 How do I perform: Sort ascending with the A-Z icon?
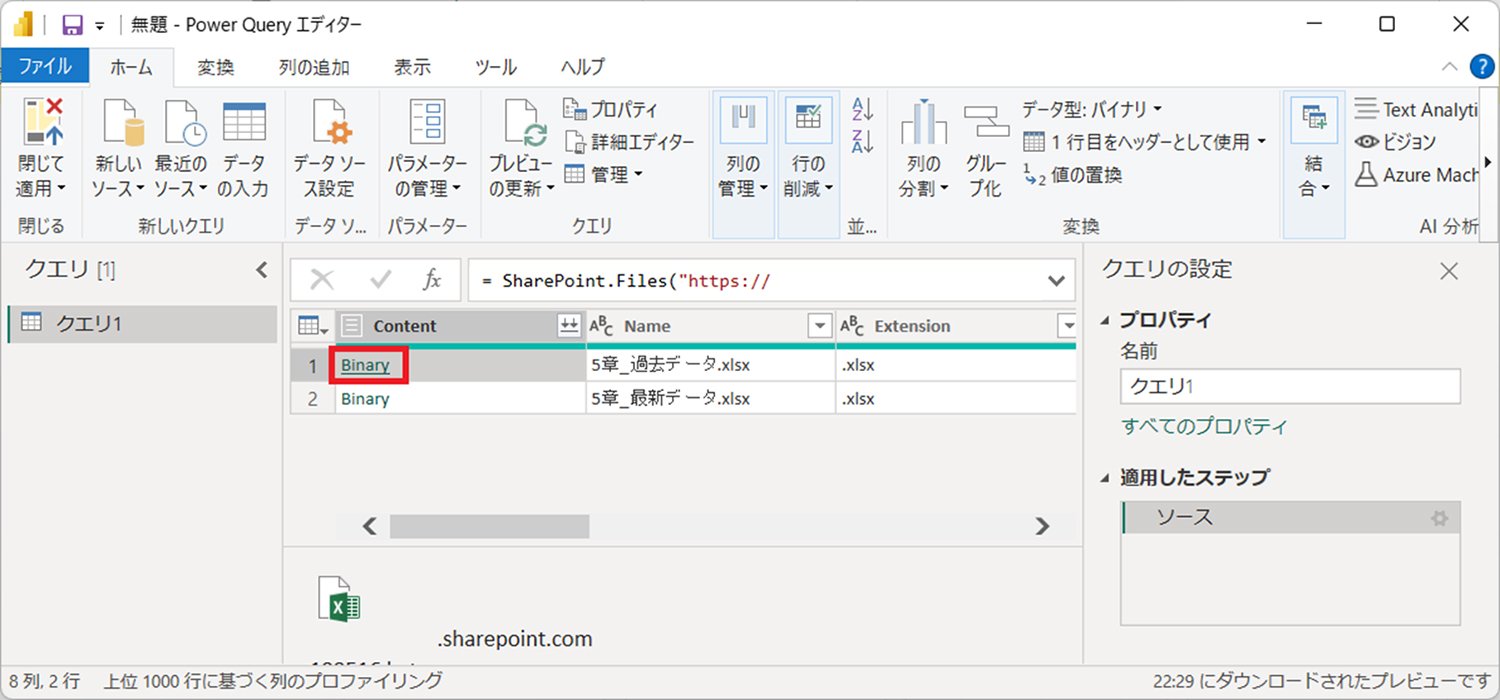tap(862, 108)
